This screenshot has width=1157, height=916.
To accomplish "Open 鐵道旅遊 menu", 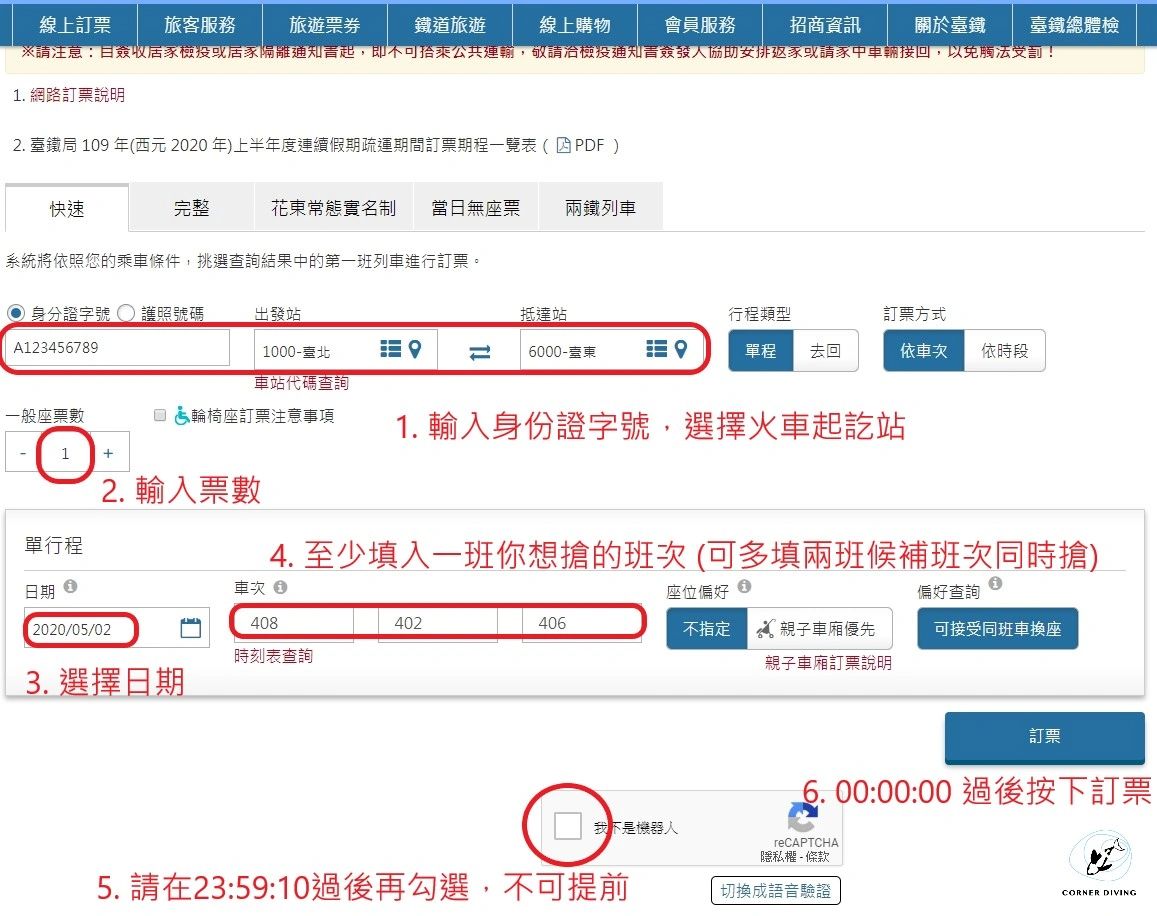I will (450, 25).
